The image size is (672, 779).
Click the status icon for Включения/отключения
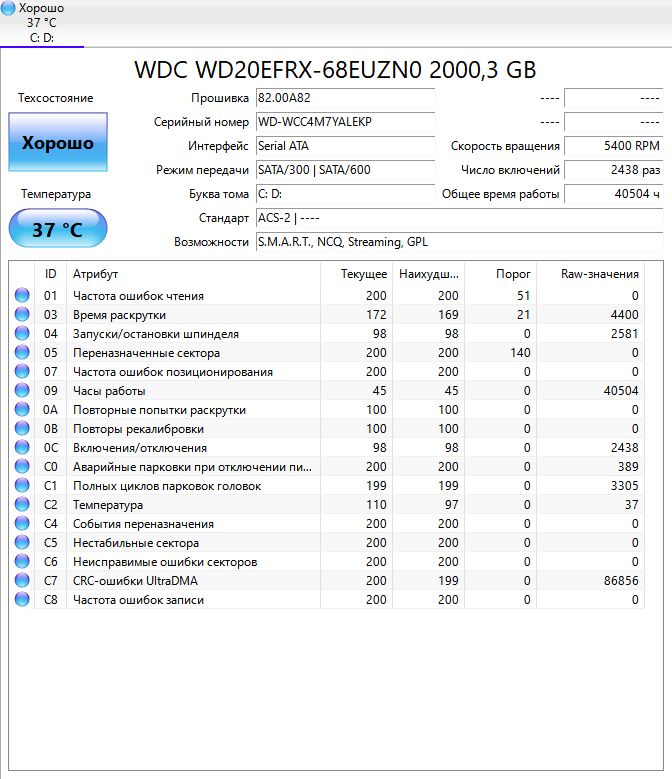tap(22, 447)
